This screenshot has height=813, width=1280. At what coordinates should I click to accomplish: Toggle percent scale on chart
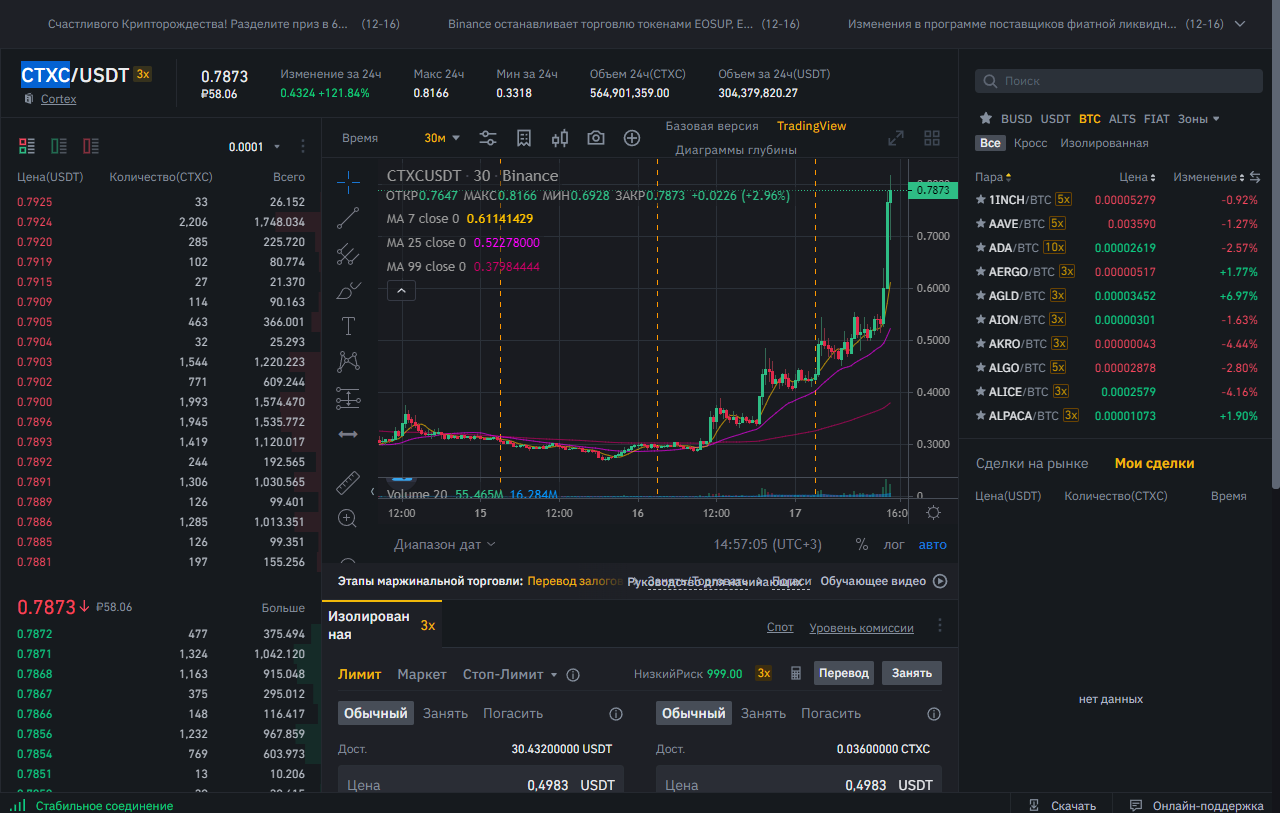click(x=862, y=545)
